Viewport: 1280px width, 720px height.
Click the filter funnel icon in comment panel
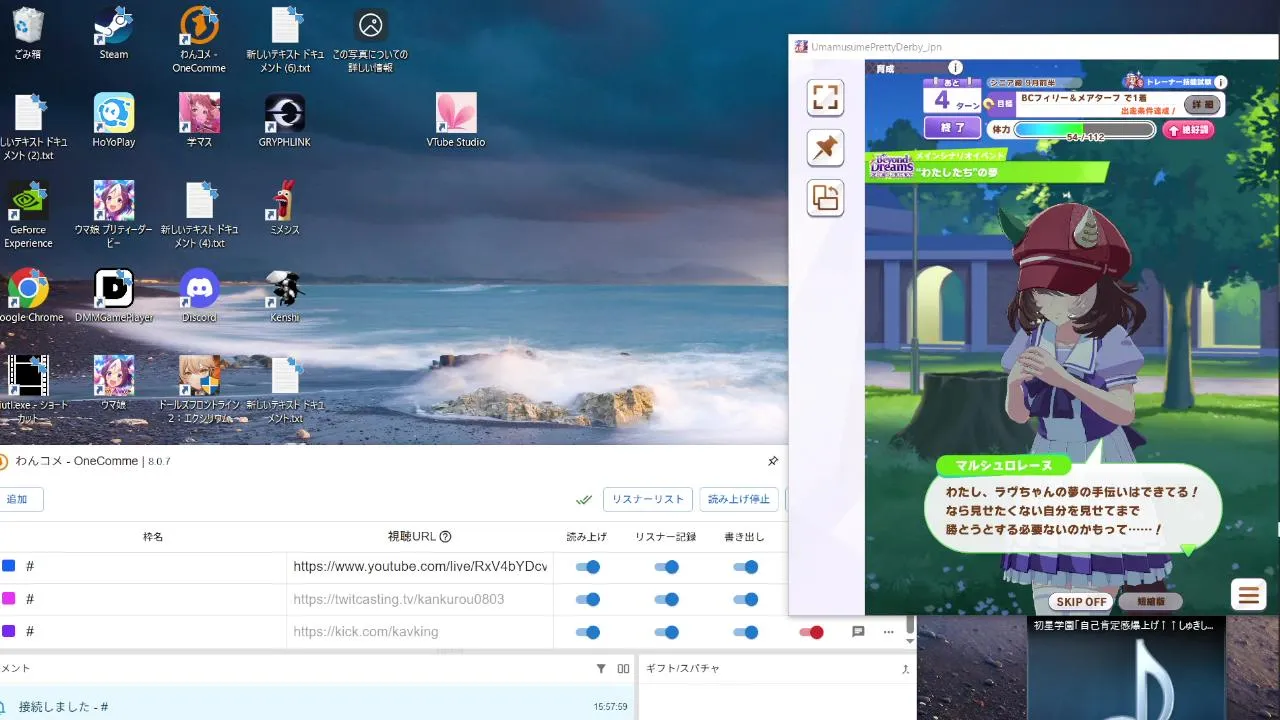[601, 669]
